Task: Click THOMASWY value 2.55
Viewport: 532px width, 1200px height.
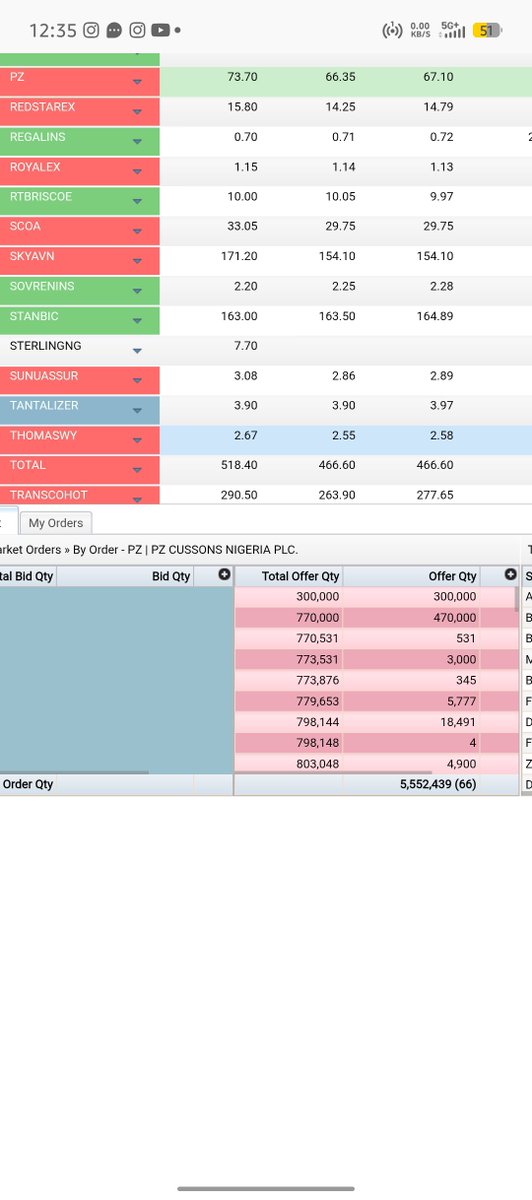Action: click(343, 436)
